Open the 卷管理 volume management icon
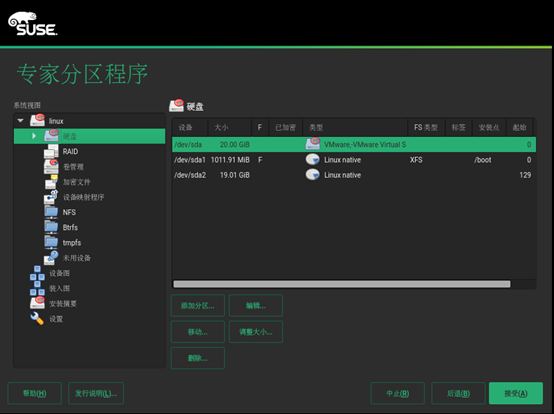 (51, 166)
